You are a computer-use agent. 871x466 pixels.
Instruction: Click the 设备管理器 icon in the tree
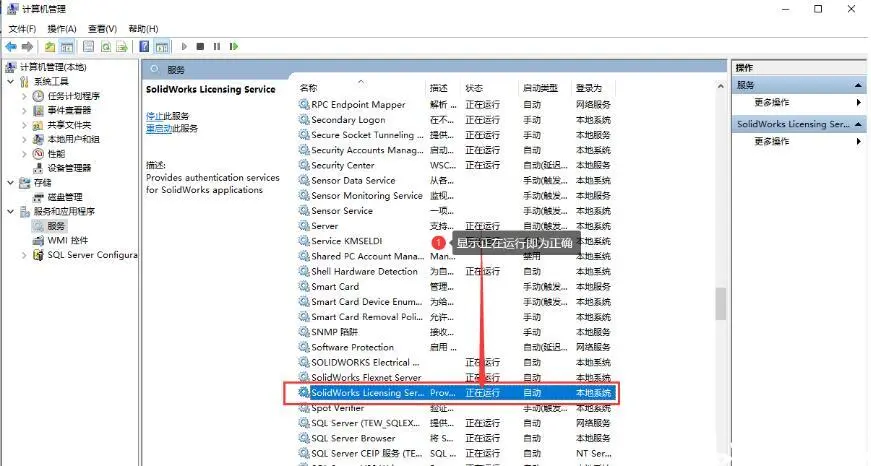38,168
